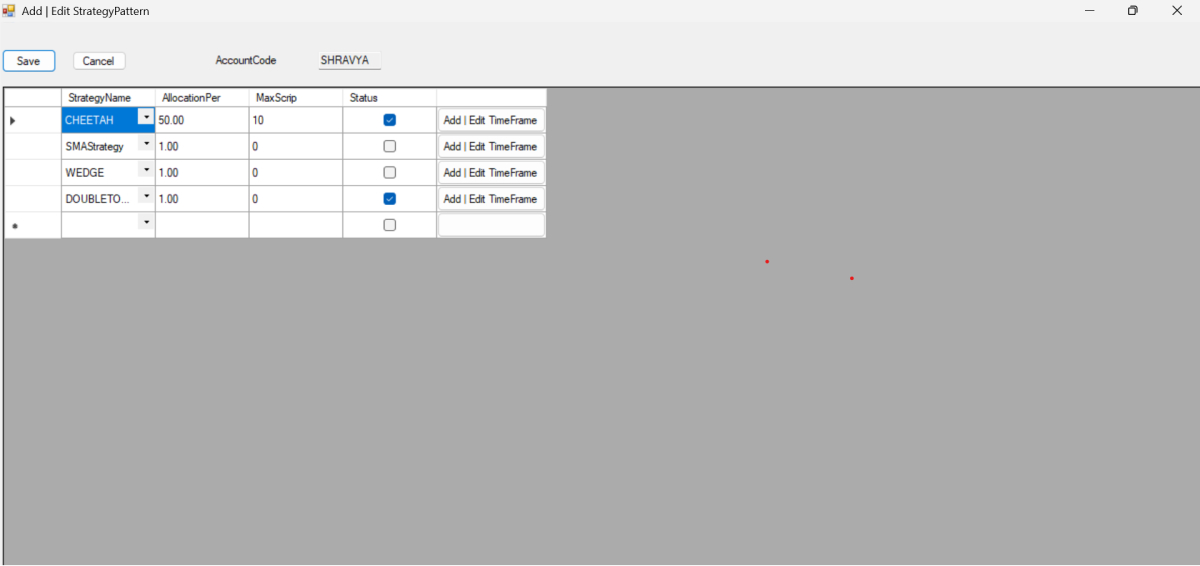Image resolution: width=1200 pixels, height=566 pixels.
Task: Select the MaxScrip cell showing 10
Action: coord(295,120)
